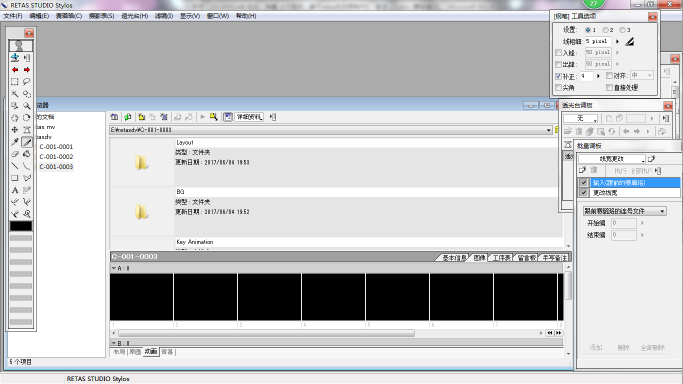Select the magic wand tool

coord(15,94)
